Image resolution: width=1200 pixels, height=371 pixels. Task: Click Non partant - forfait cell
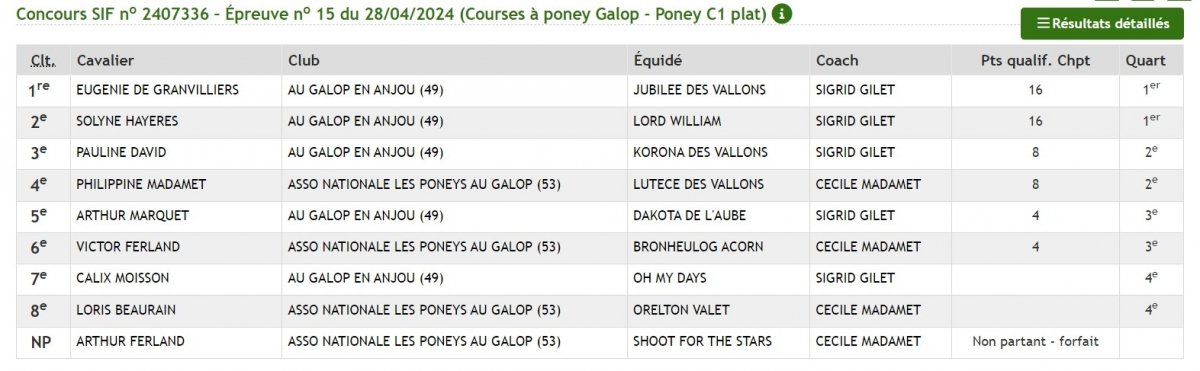[1035, 341]
